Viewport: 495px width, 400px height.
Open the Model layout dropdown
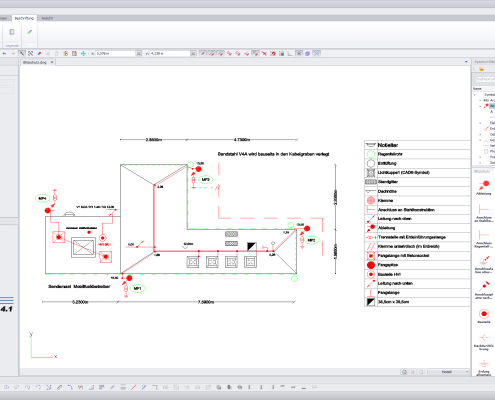point(448,372)
